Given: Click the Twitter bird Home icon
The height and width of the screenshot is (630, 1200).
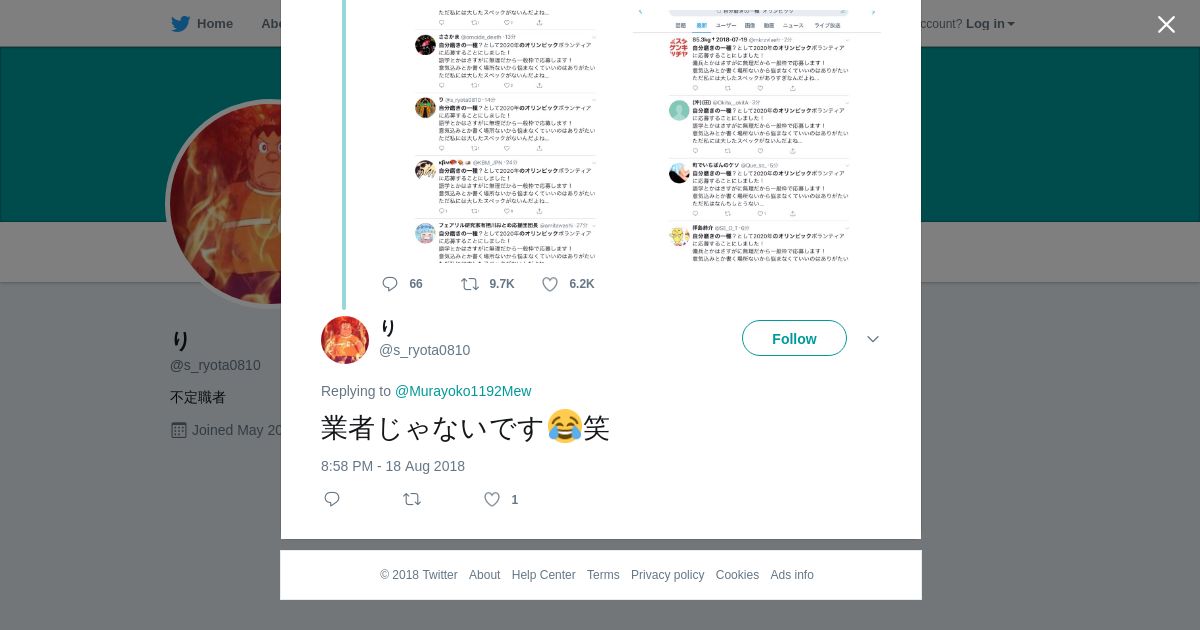Looking at the screenshot, I should pos(181,24).
